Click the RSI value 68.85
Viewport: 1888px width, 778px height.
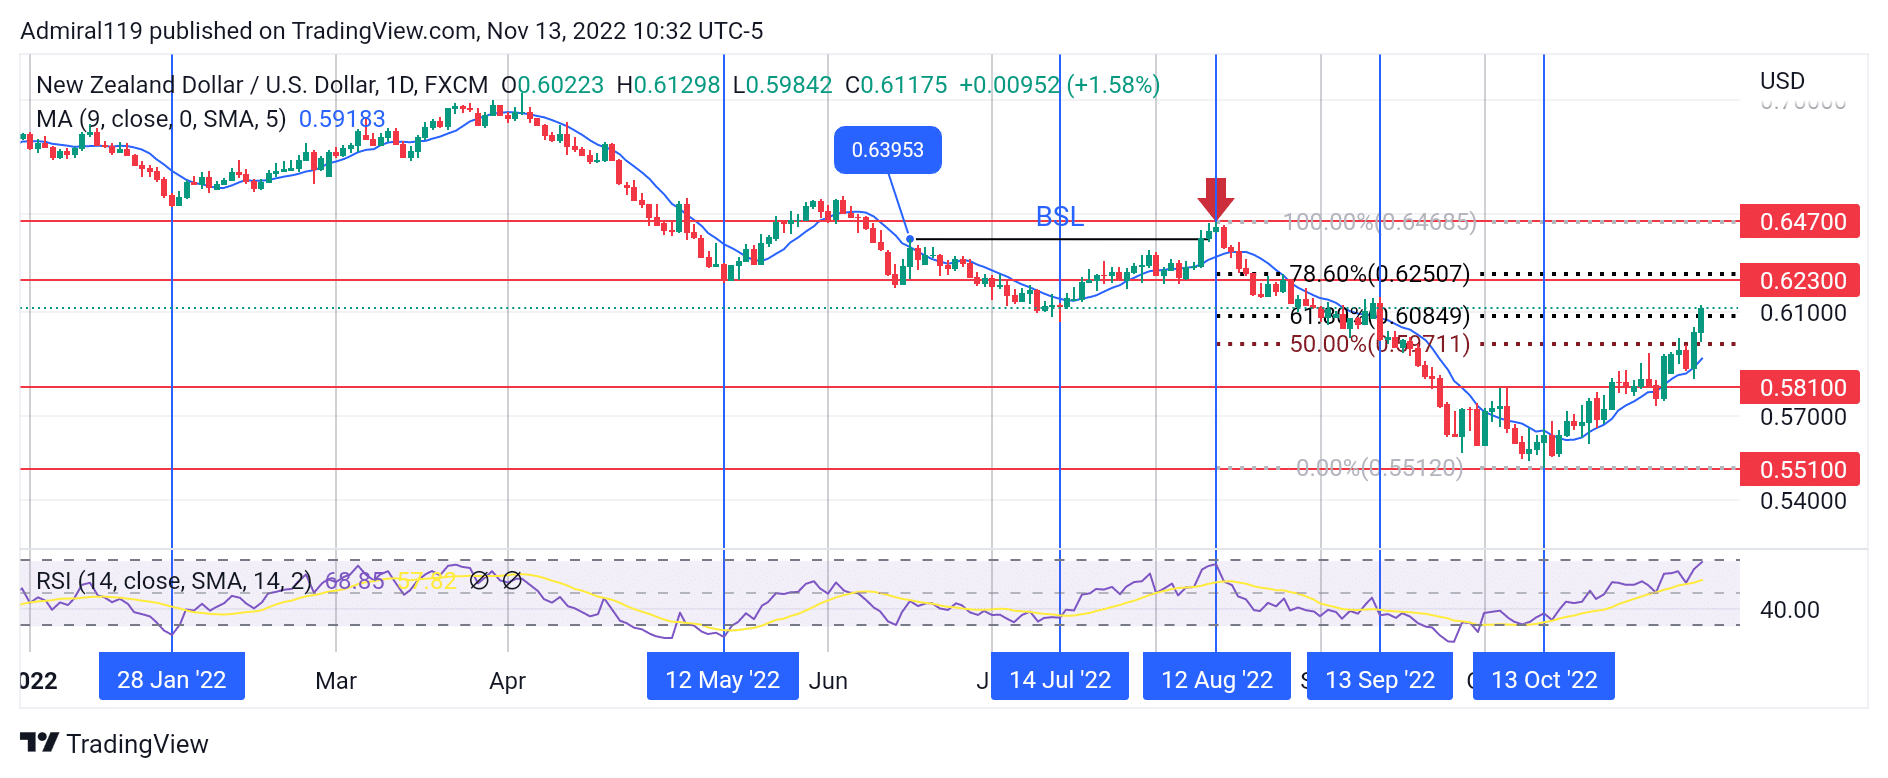click(355, 581)
